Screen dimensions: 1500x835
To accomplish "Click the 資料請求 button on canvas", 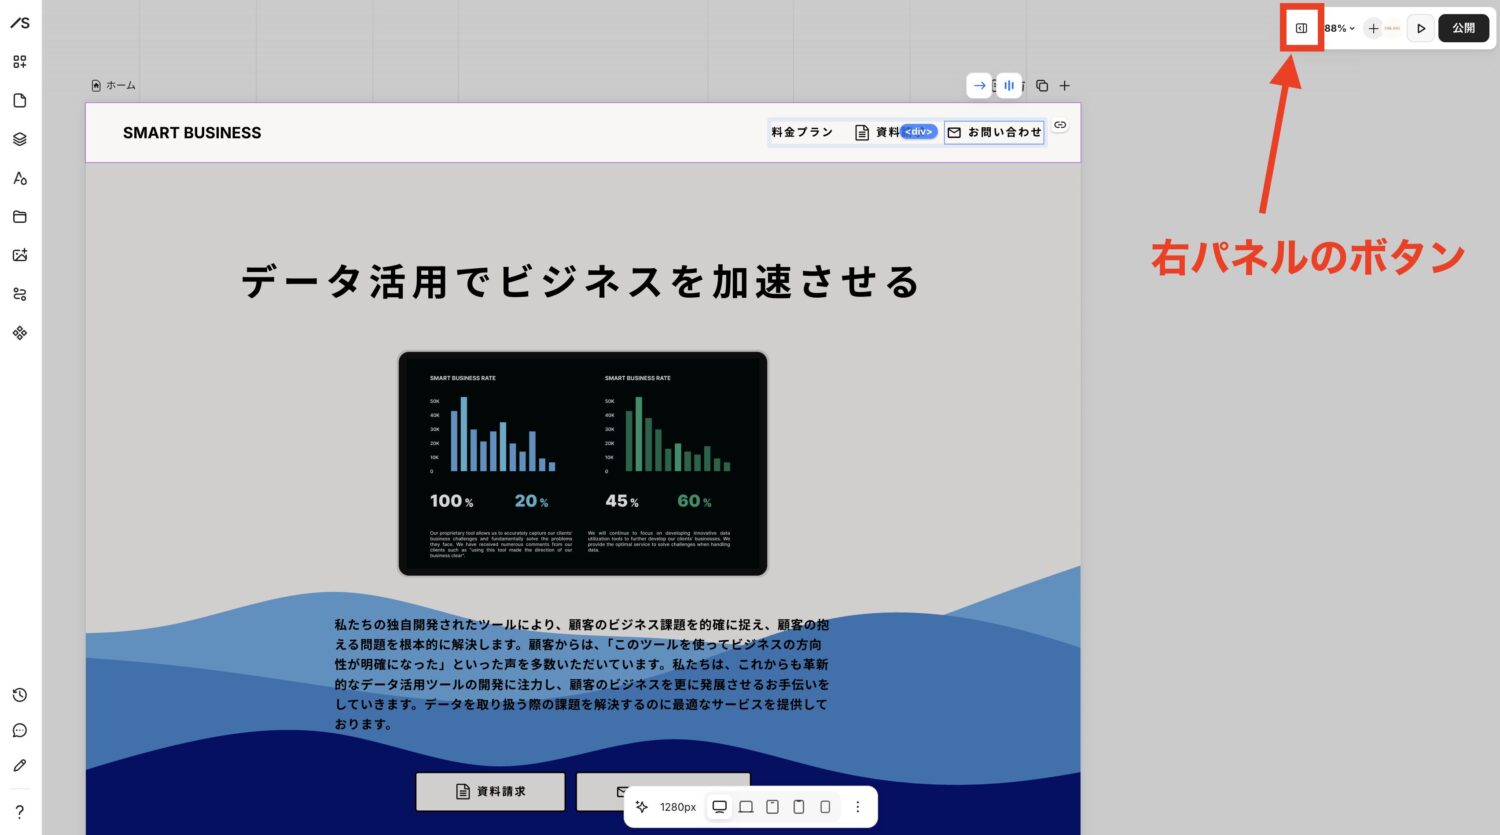I will (490, 791).
